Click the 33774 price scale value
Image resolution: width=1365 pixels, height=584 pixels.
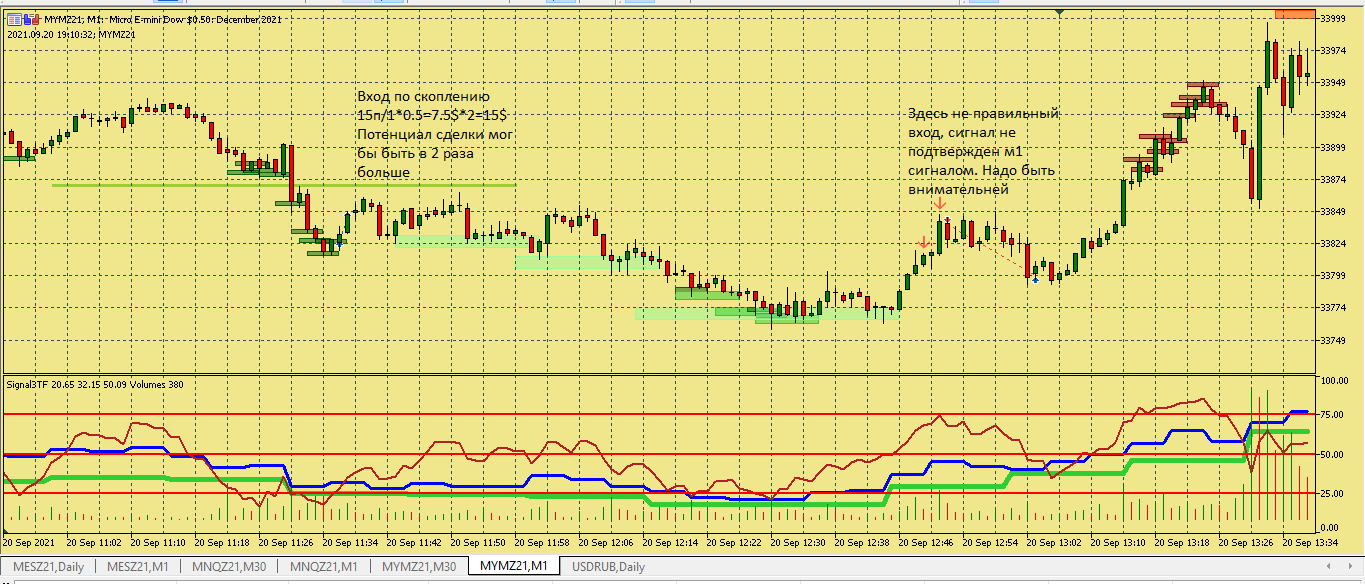tap(1332, 308)
